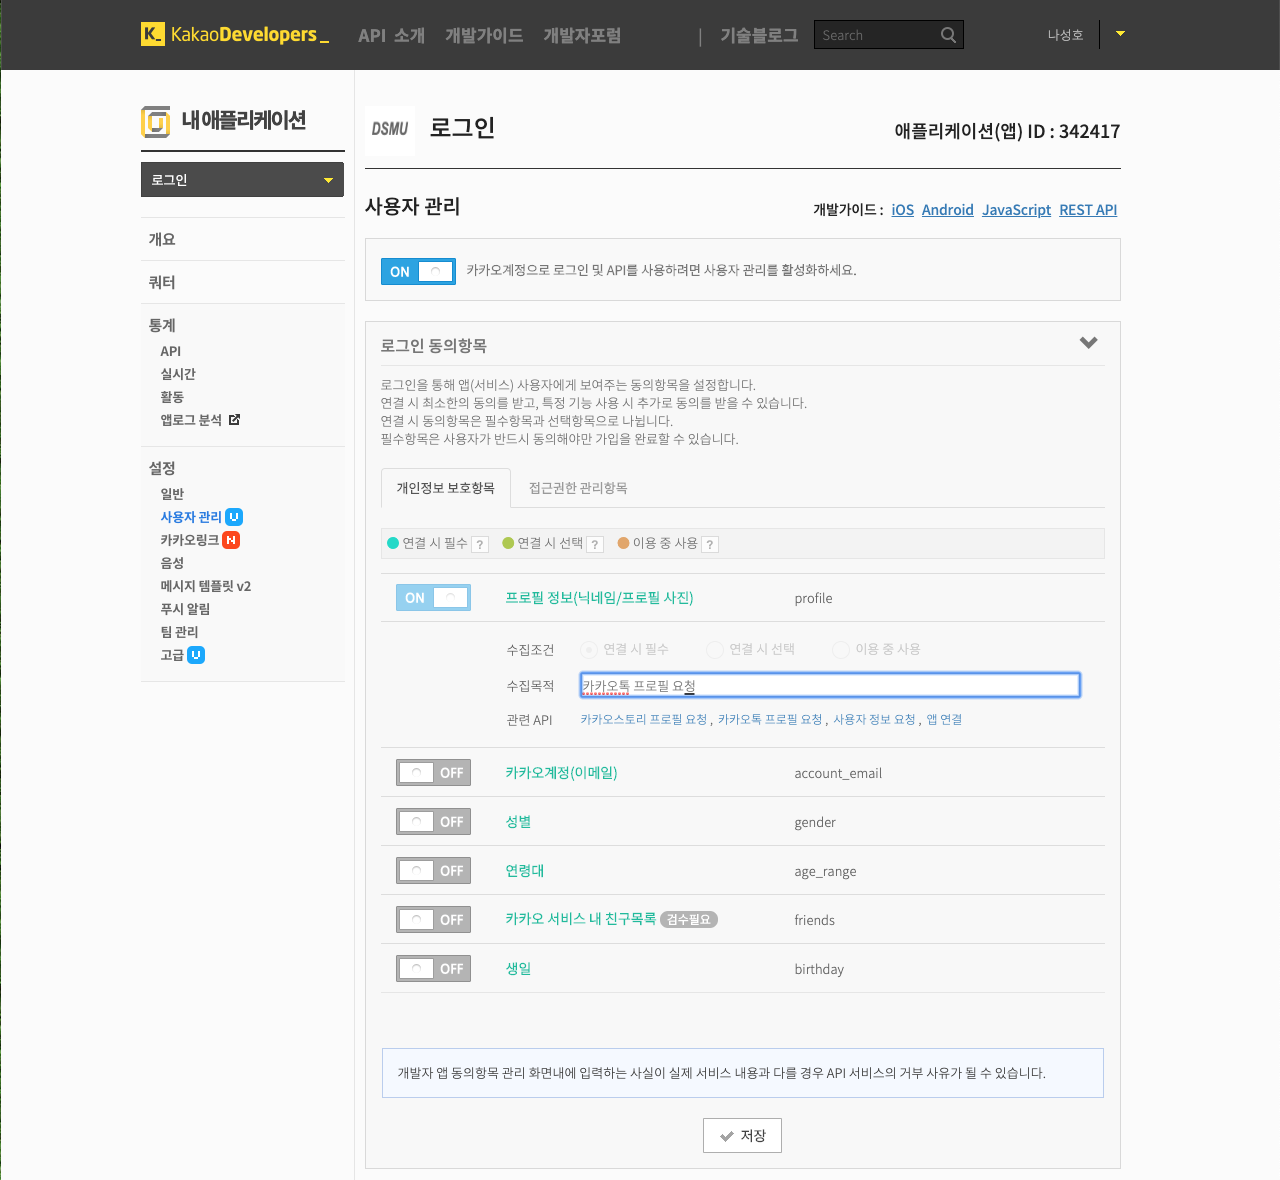Open 팀 관리 sidebar item

coord(179,632)
